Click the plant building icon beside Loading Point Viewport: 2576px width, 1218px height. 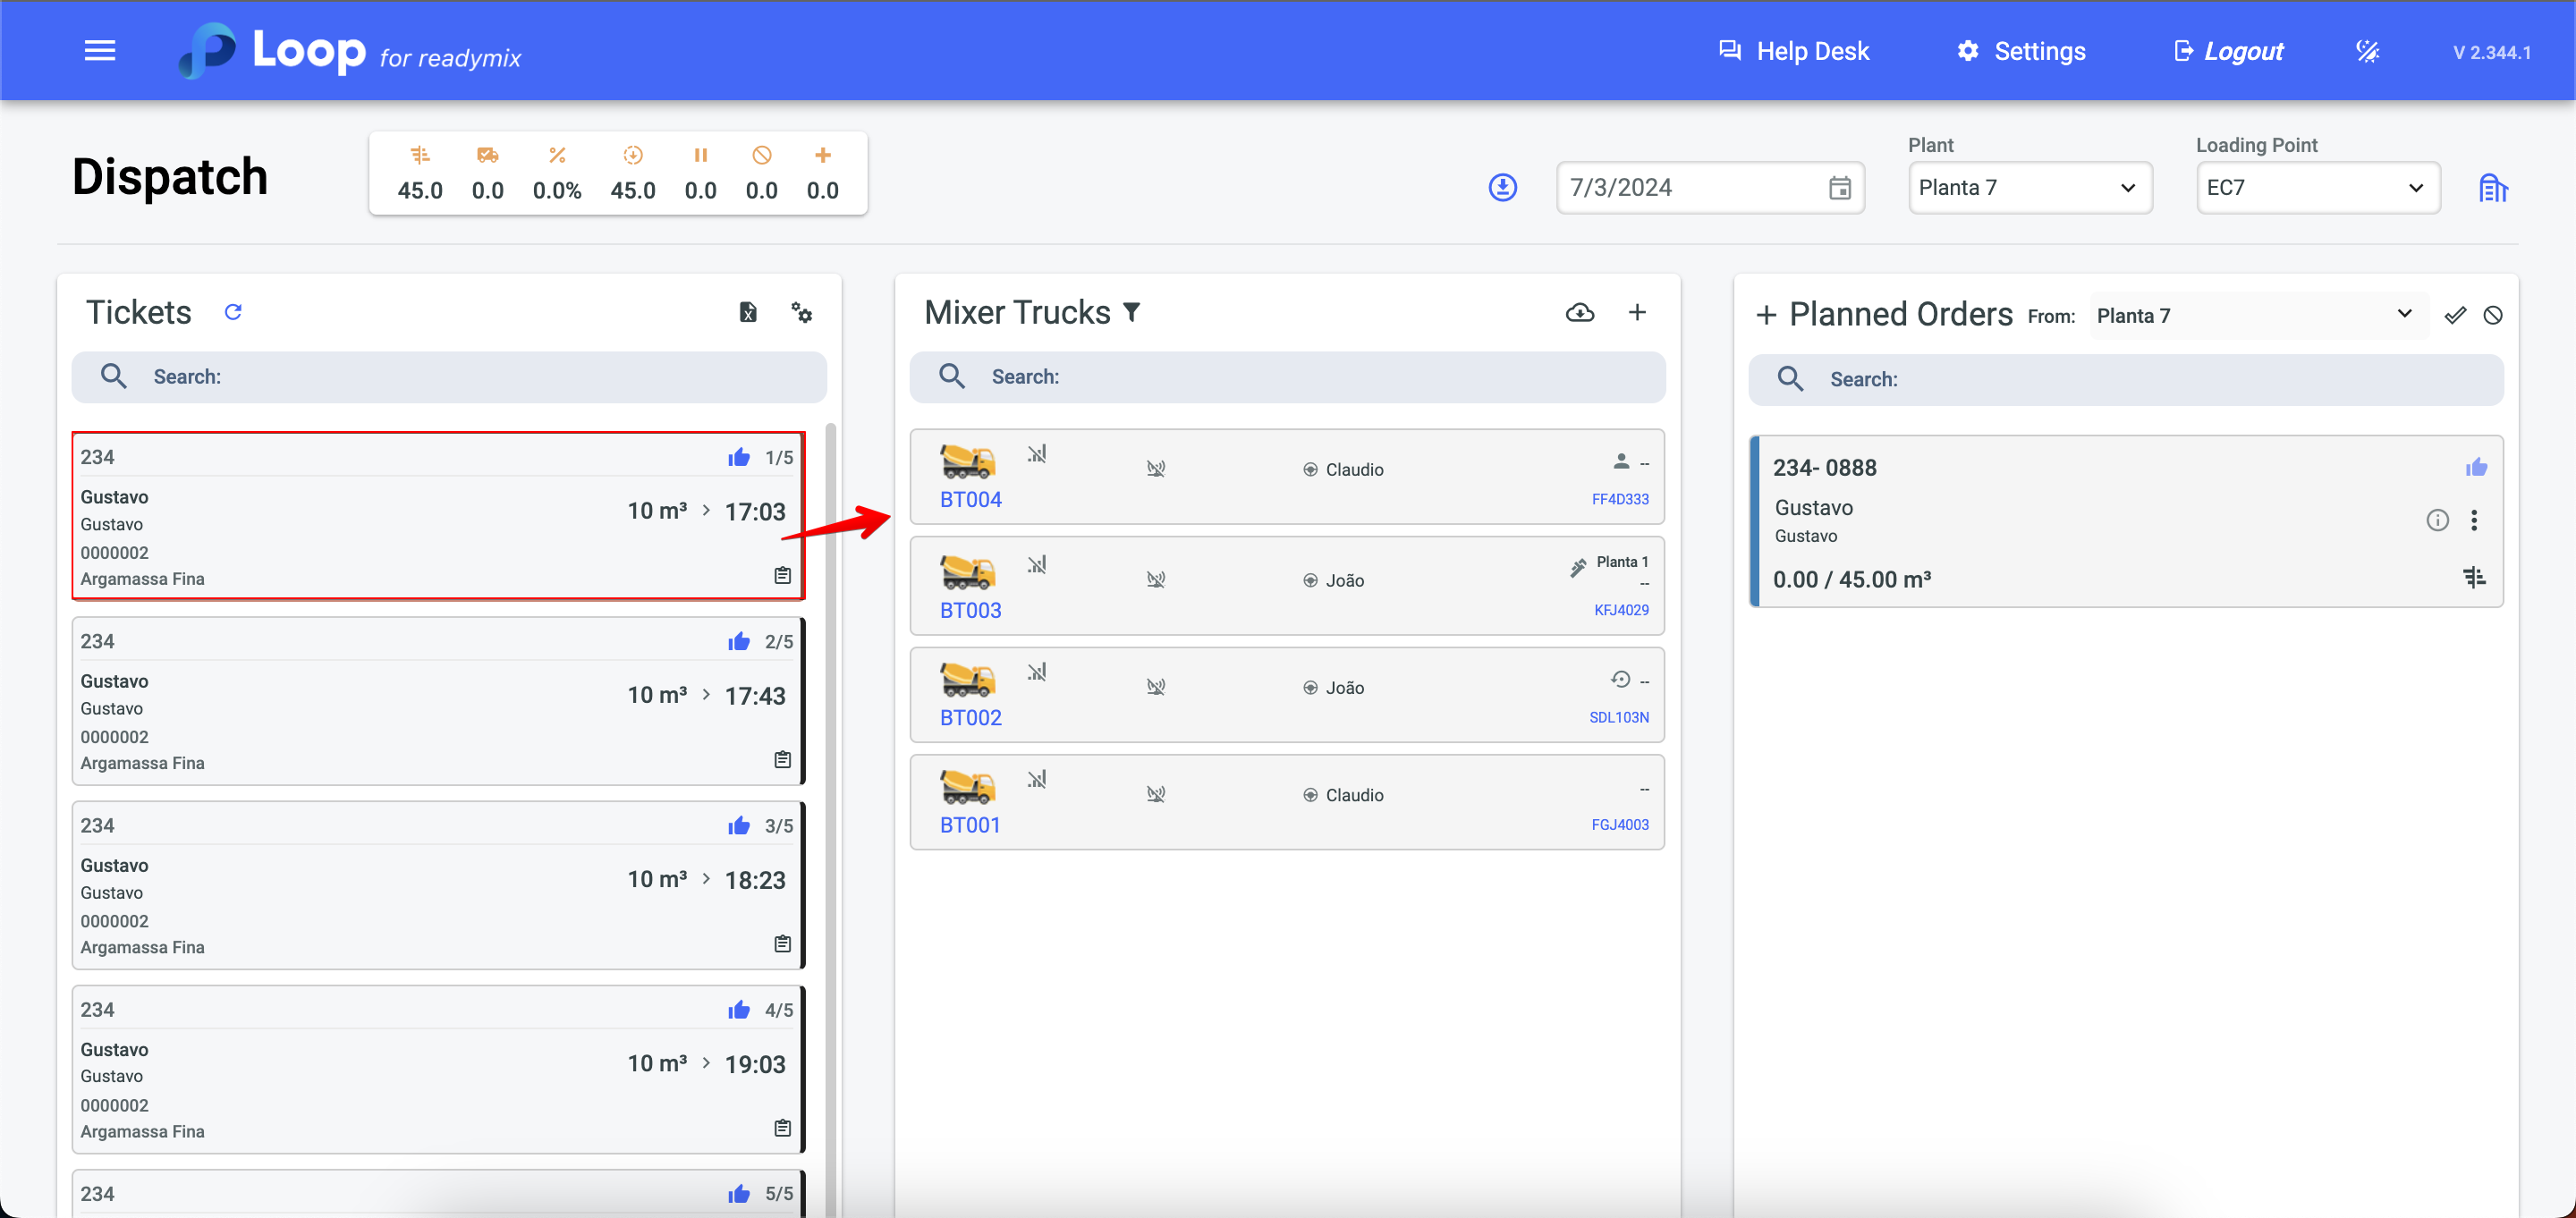(2492, 188)
